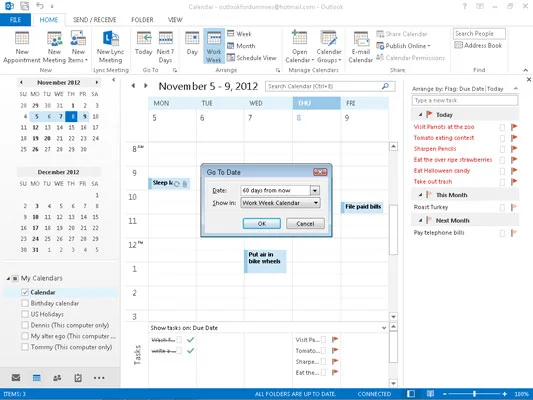The image size is (533, 400).
Task: Click Share Calendar in ribbon
Action: click(x=402, y=34)
